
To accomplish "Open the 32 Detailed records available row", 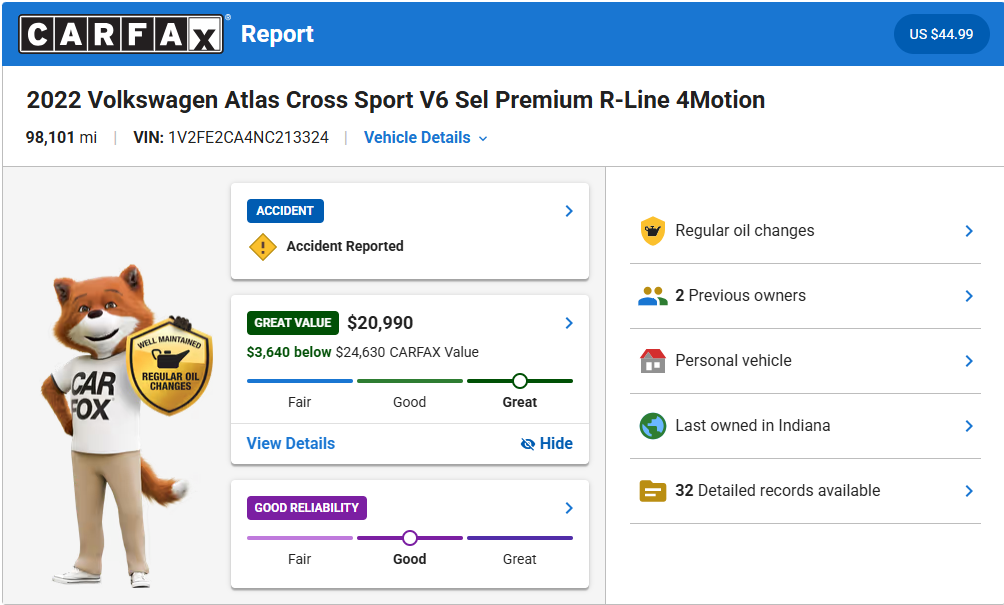I will click(967, 491).
